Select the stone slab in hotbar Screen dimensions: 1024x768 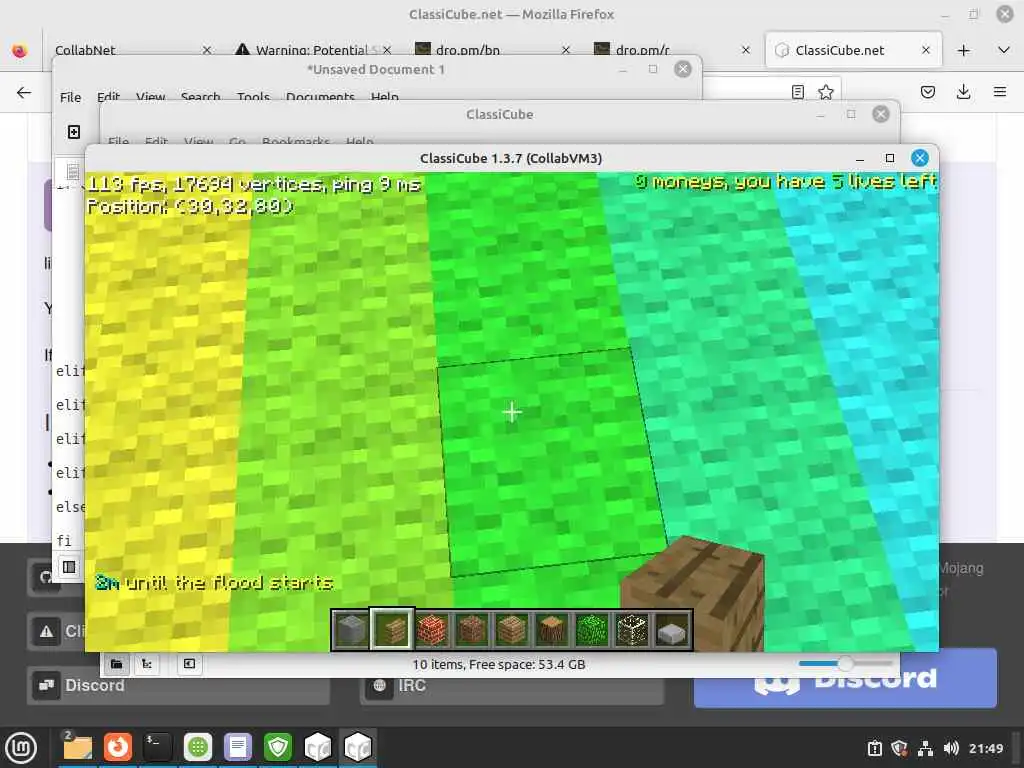pos(672,630)
